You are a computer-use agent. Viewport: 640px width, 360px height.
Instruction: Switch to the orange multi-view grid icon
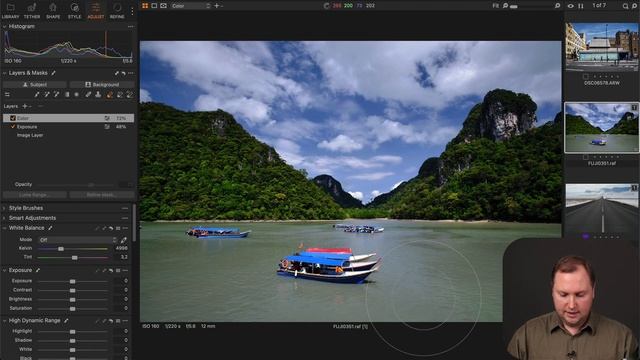coord(145,6)
